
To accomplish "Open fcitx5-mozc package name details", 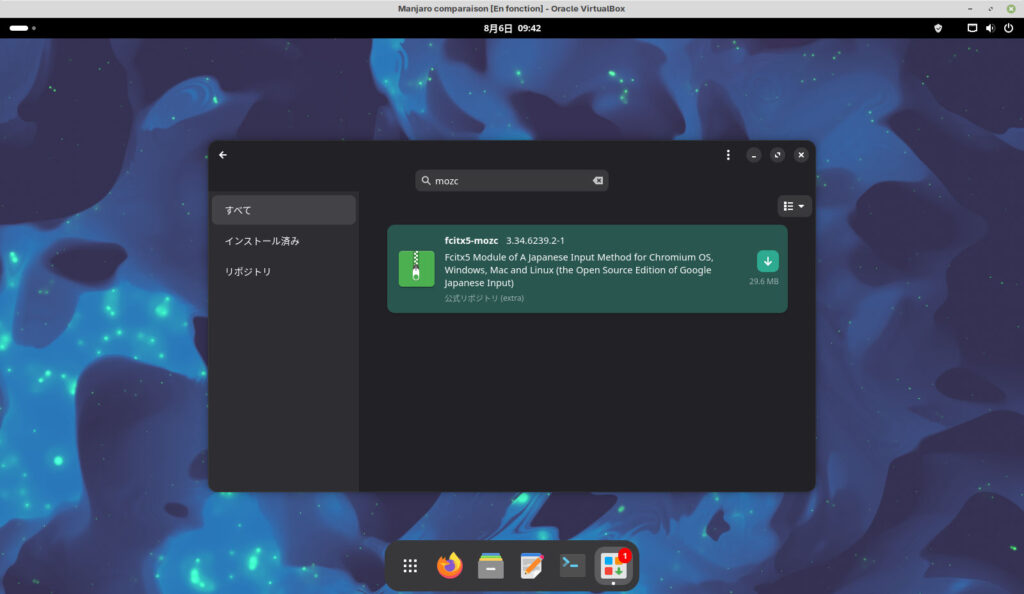I will pyautogui.click(x=471, y=240).
